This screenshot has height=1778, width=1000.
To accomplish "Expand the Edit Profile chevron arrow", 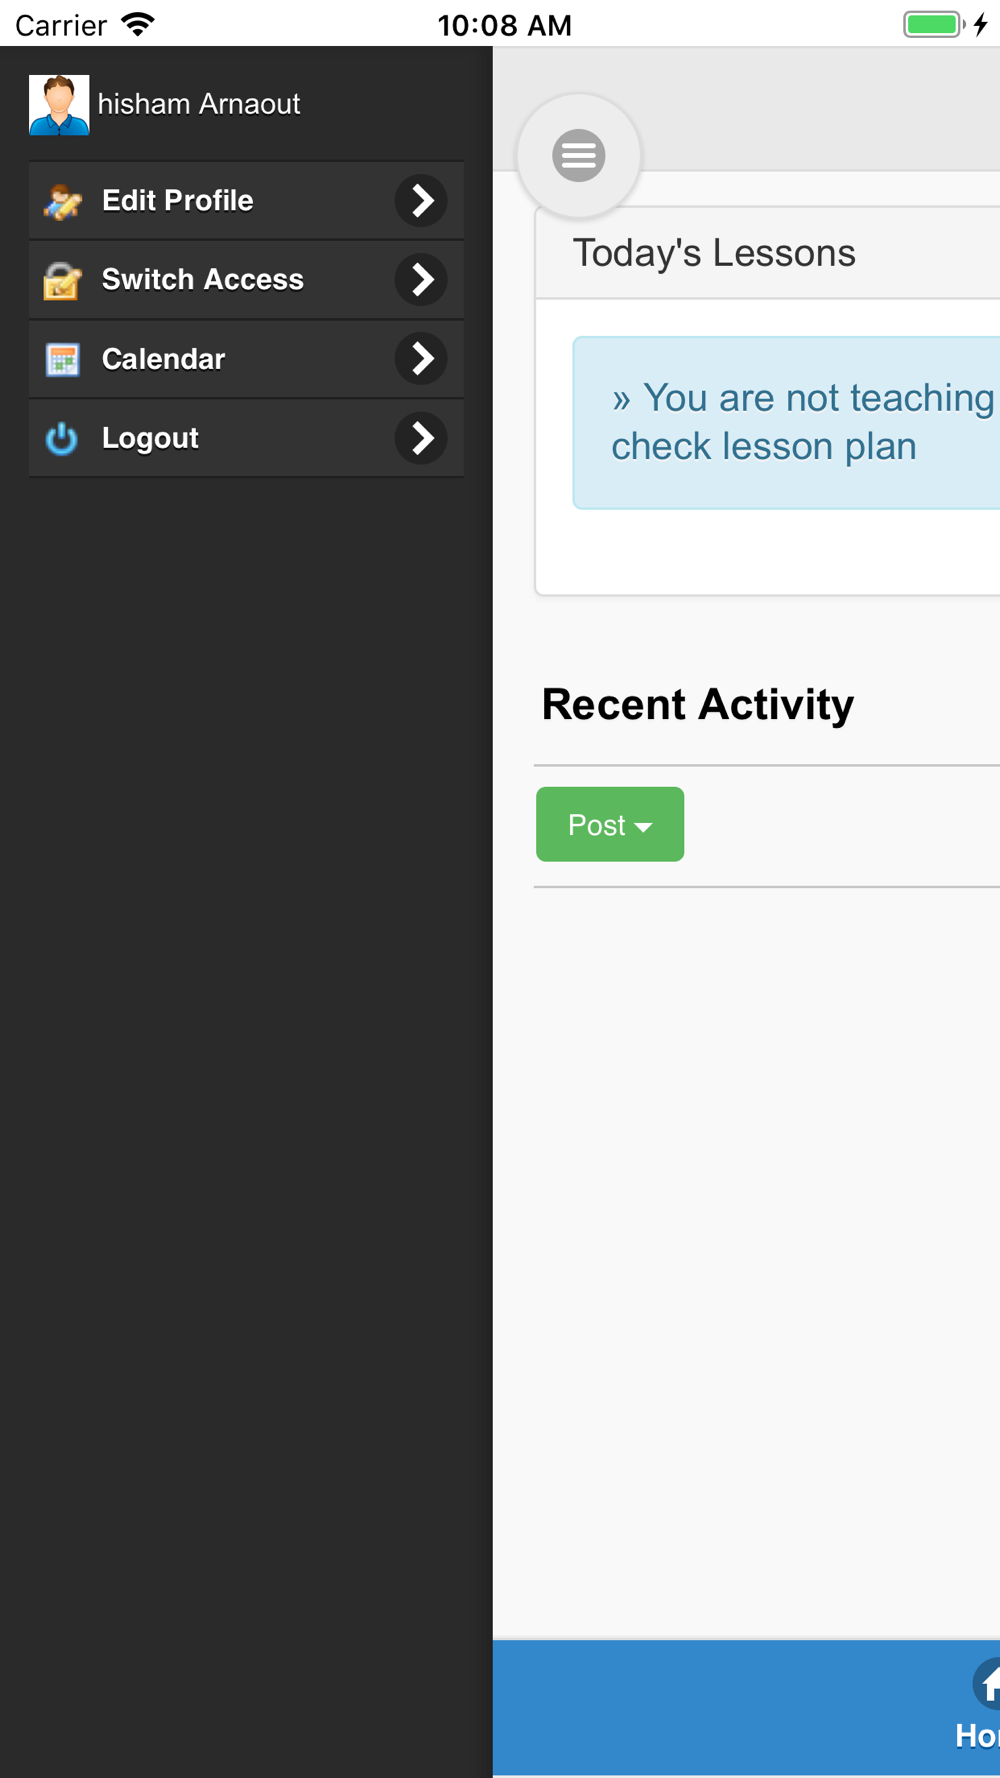I will coord(421,201).
